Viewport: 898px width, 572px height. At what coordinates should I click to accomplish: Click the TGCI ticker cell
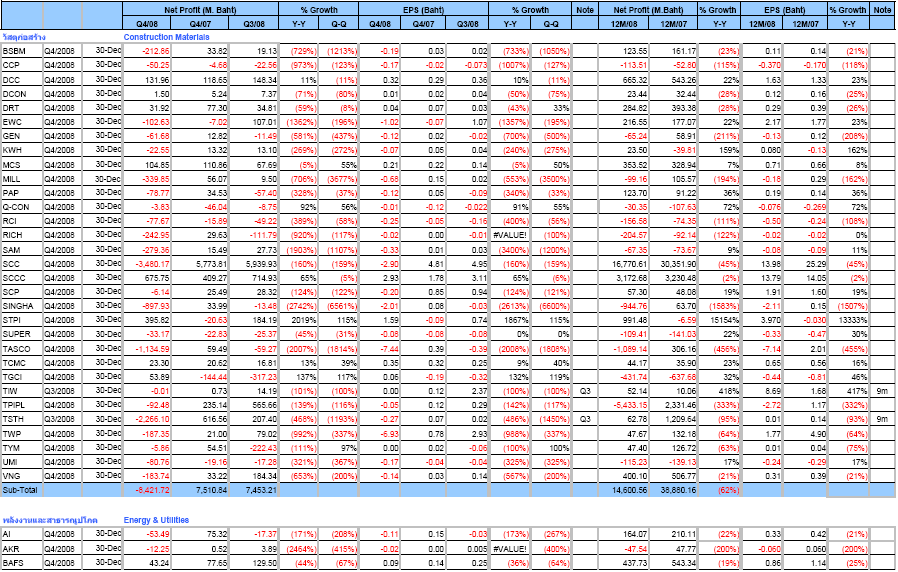(x=22, y=377)
